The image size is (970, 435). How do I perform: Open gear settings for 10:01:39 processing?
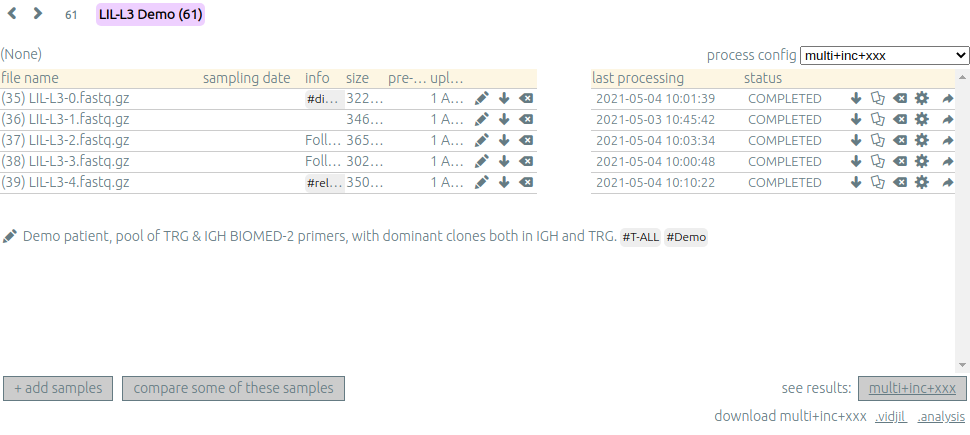pos(922,98)
